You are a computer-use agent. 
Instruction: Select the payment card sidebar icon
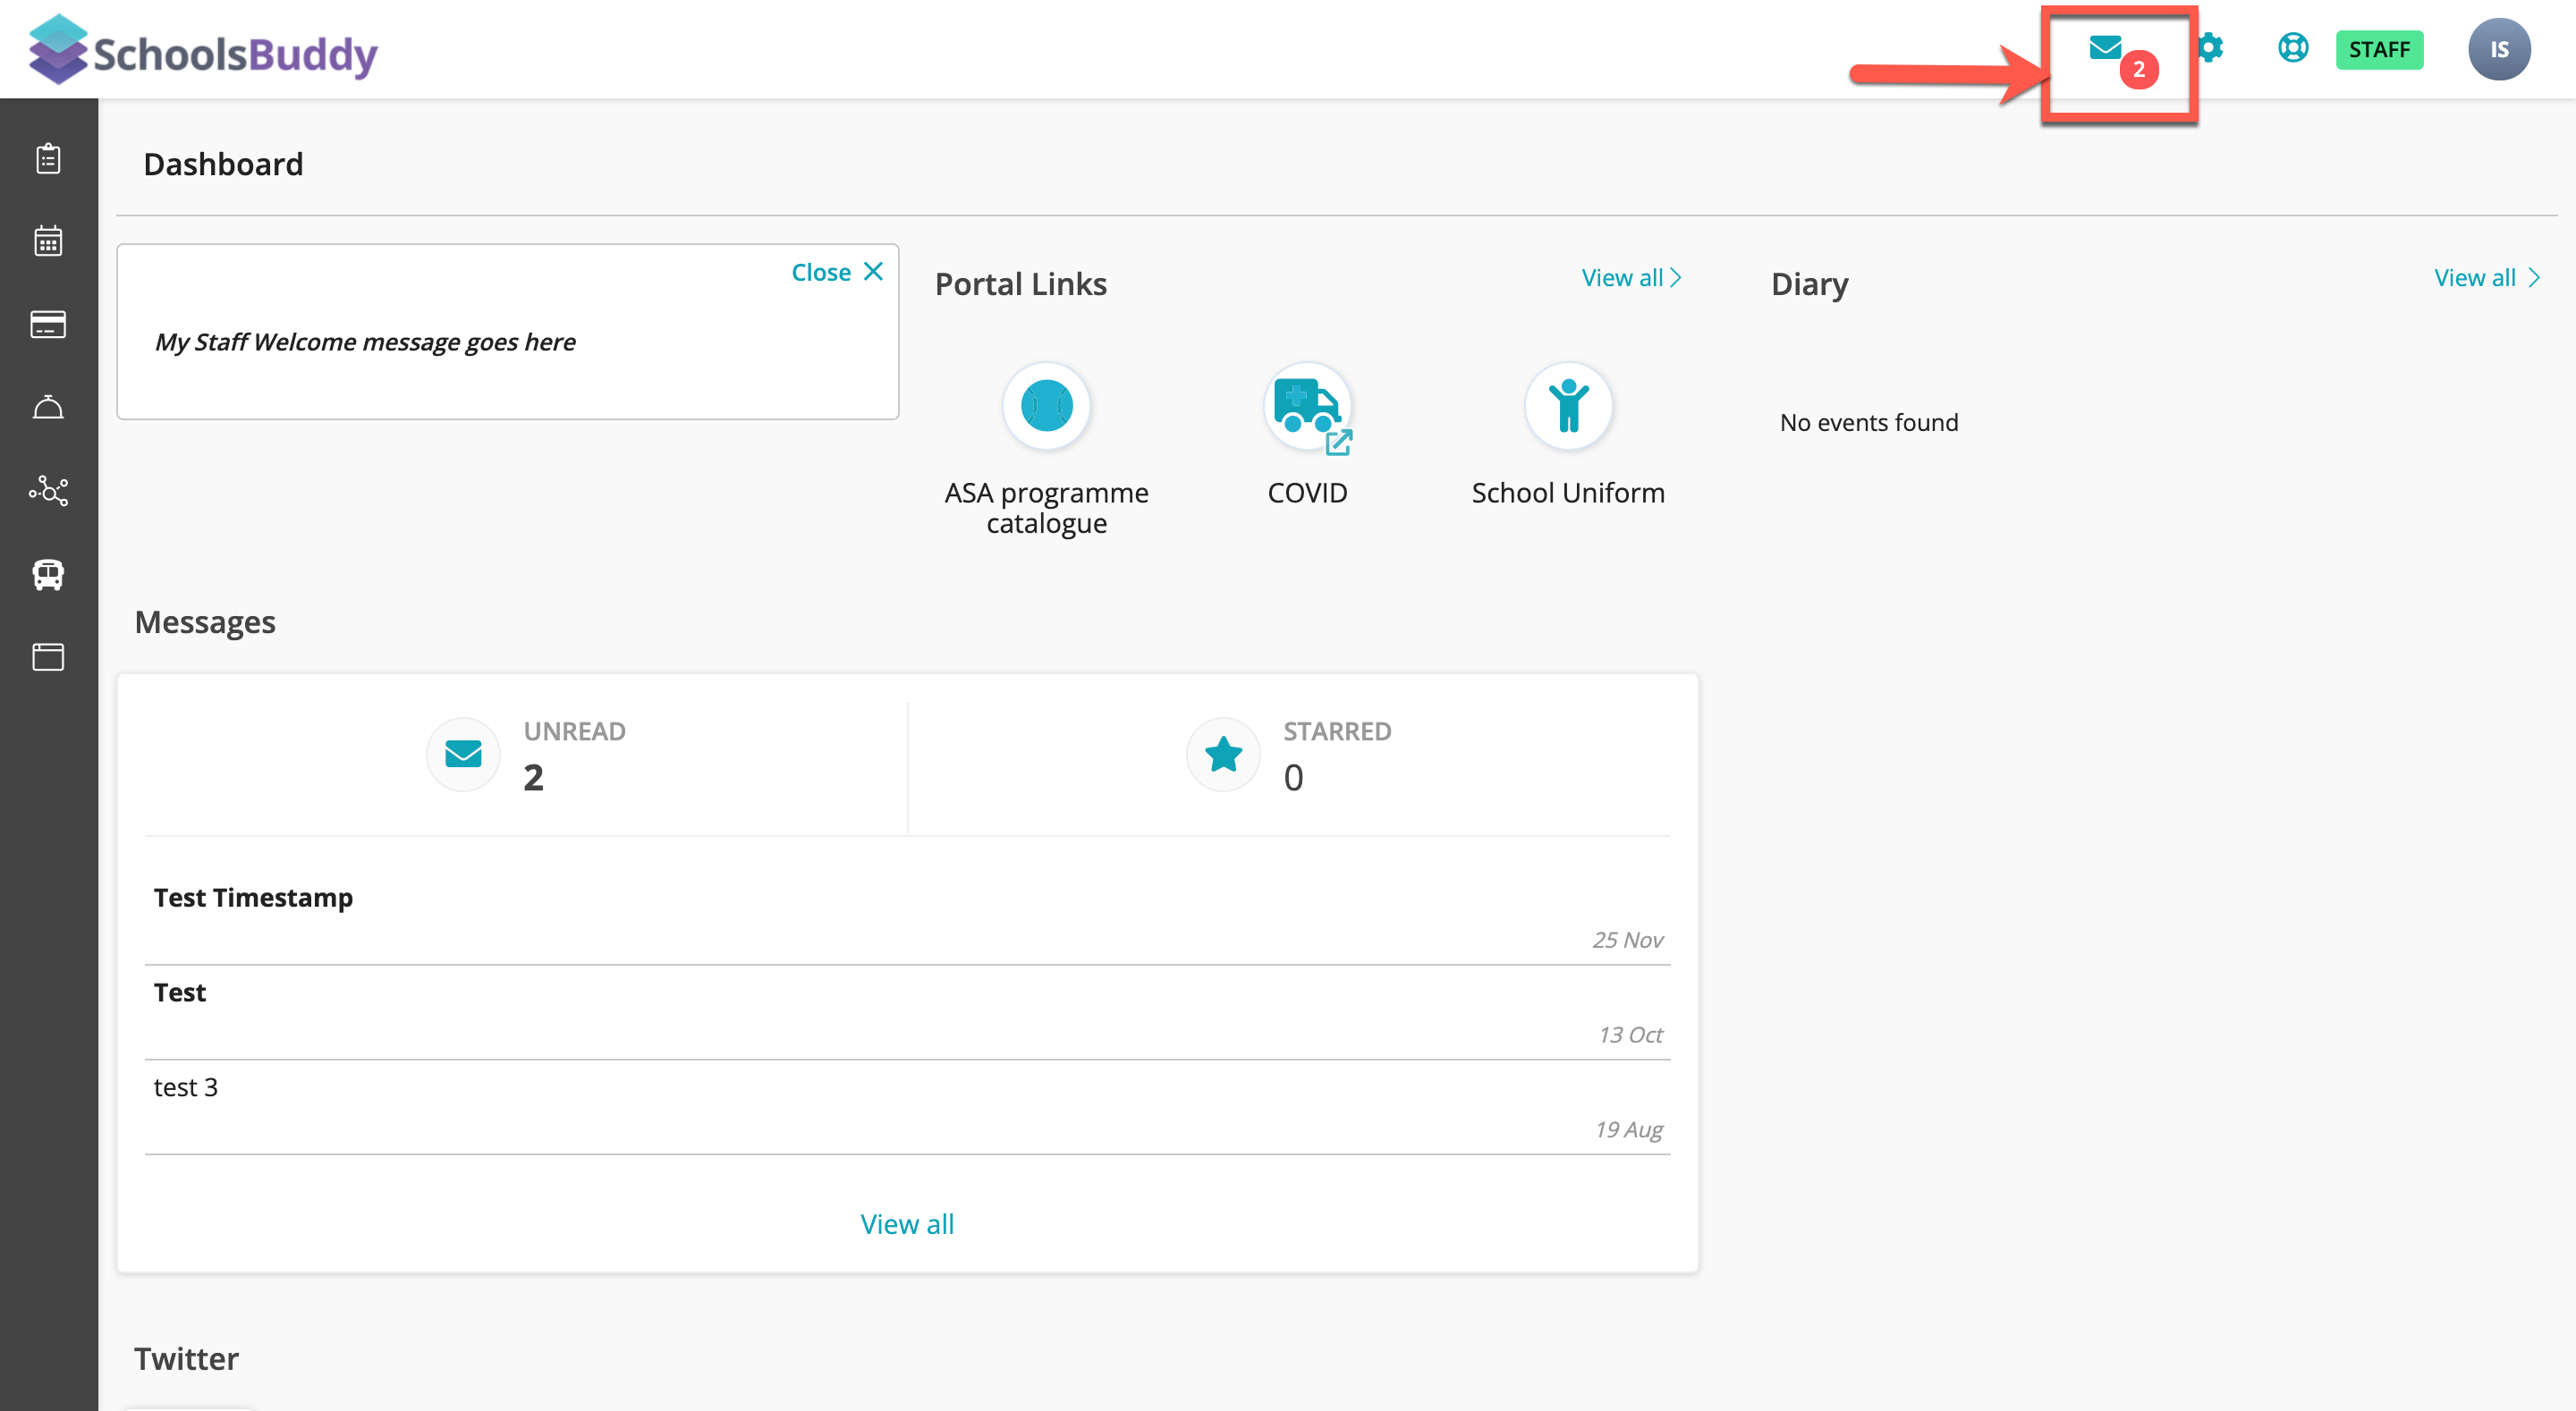click(x=48, y=324)
